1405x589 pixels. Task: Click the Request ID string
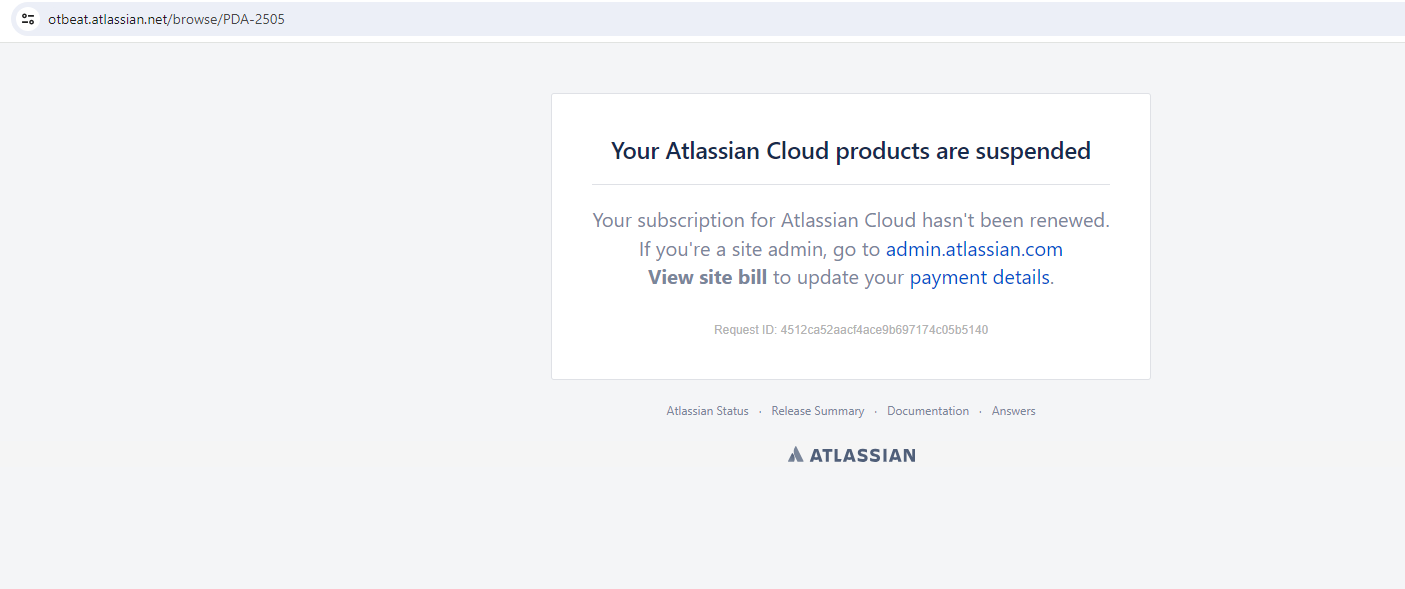pos(851,330)
